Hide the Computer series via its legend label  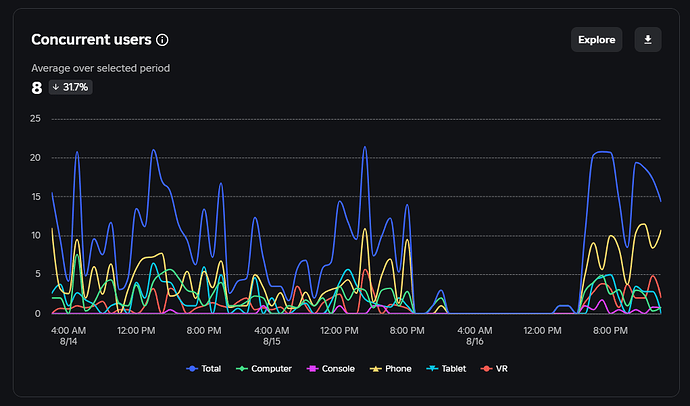pos(271,369)
